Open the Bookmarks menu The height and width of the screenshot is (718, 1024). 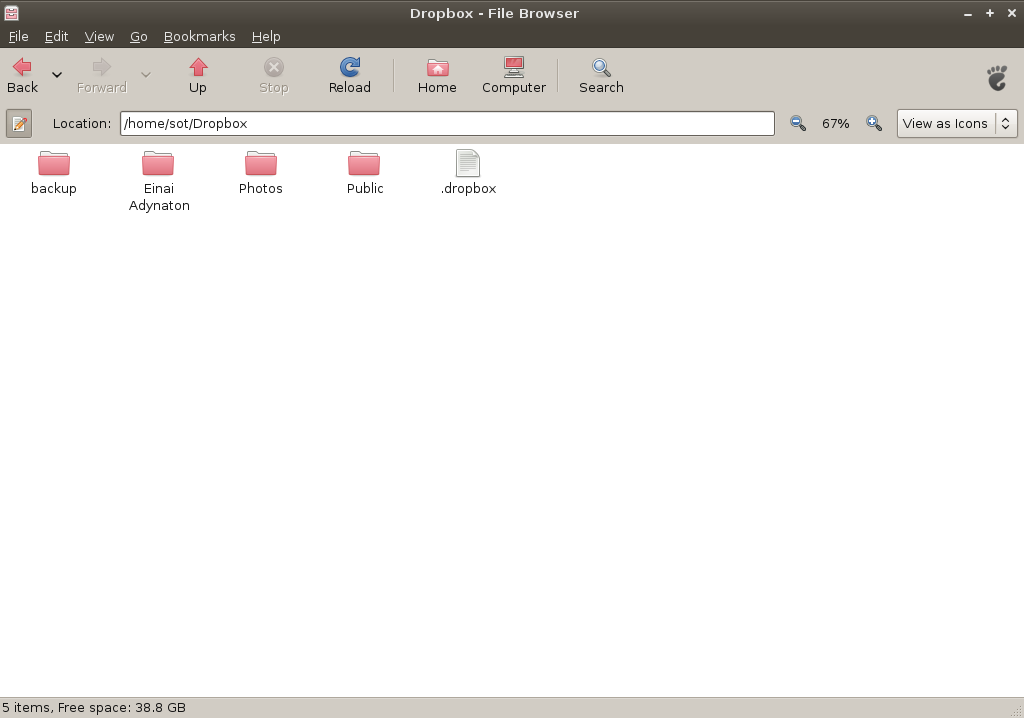point(199,36)
